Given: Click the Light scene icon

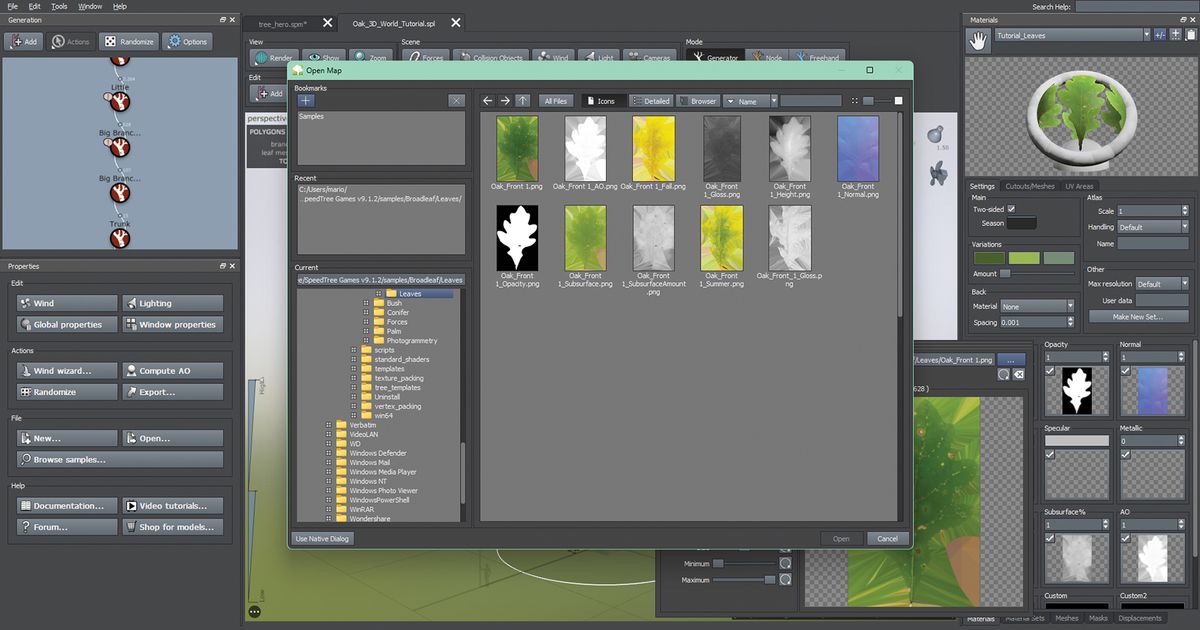Looking at the screenshot, I should pyautogui.click(x=597, y=57).
